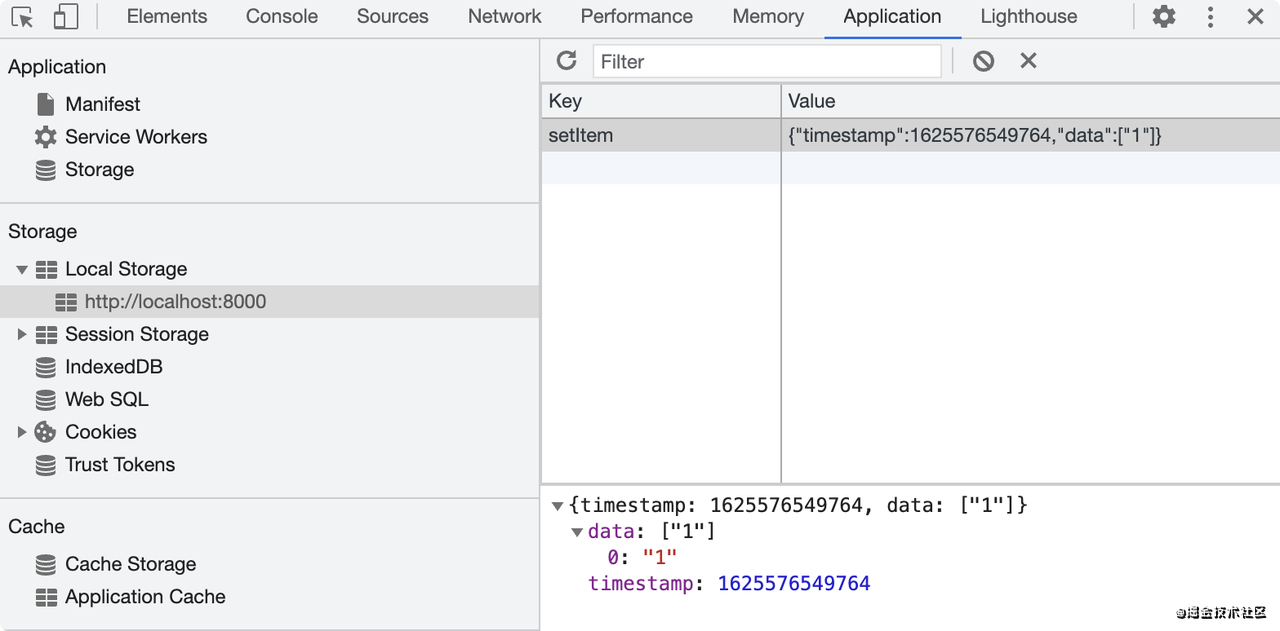Image resolution: width=1280 pixels, height=631 pixels.
Task: Toggle the device toolbar icon
Action: click(66, 17)
